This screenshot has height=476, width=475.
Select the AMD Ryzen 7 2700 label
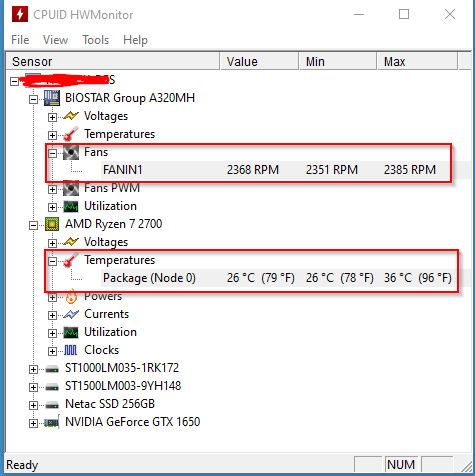point(114,224)
